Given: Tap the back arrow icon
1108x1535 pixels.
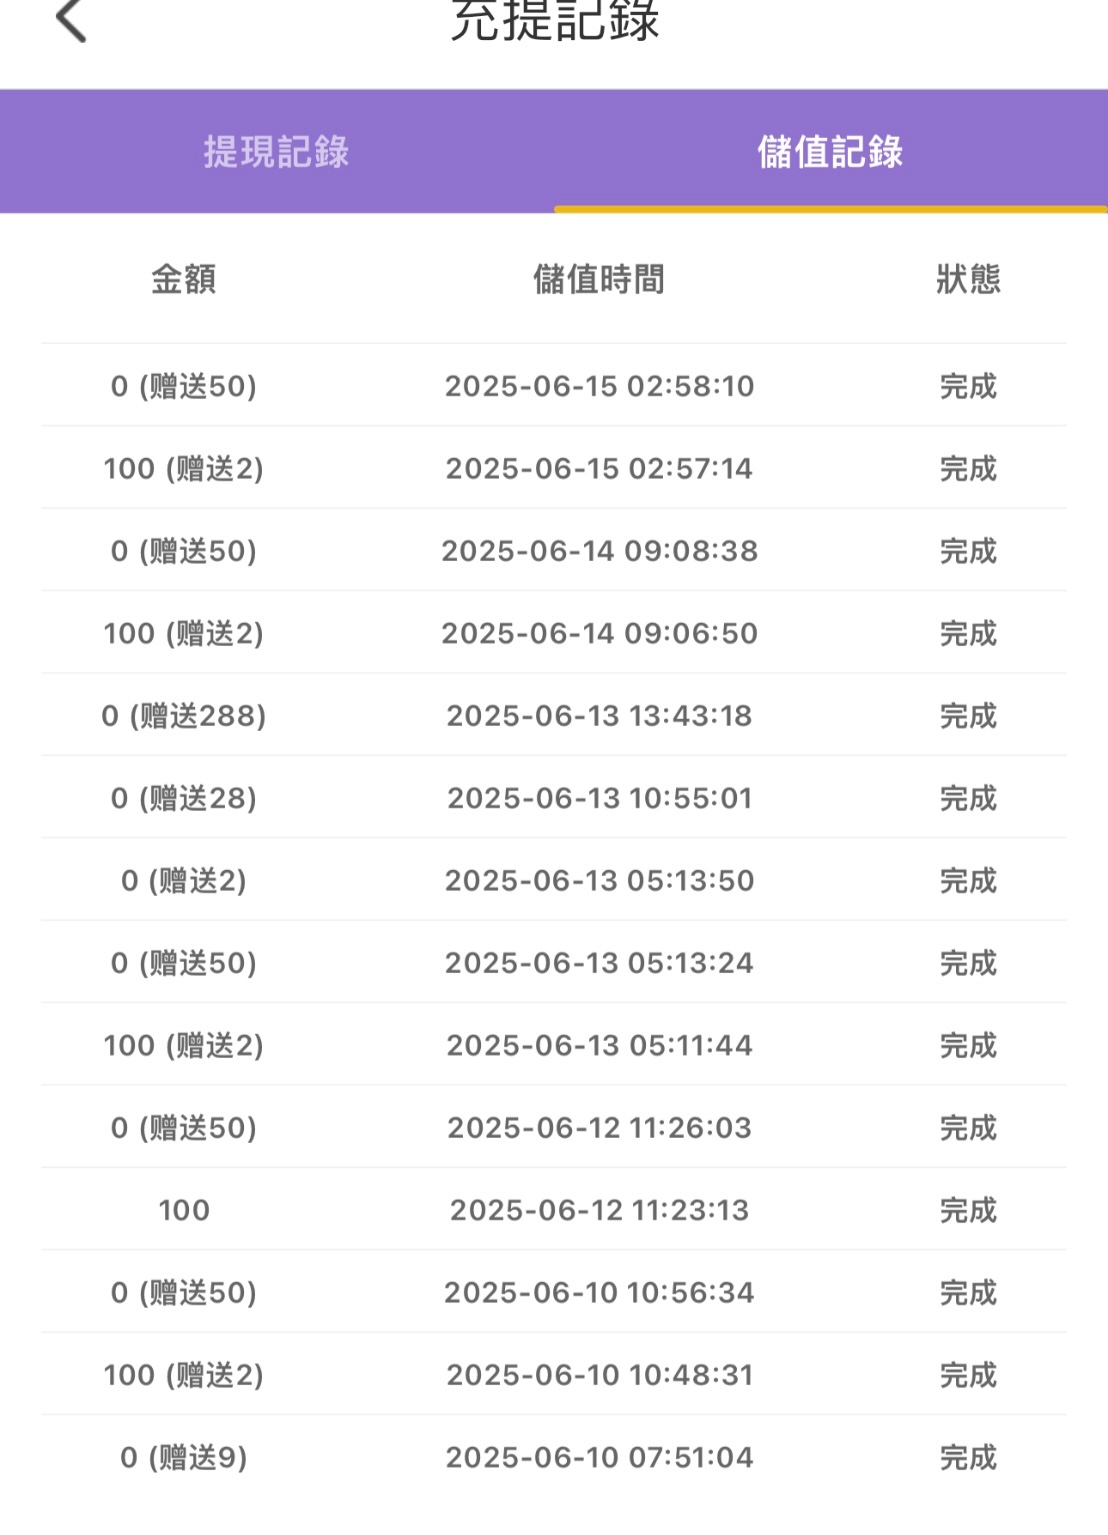Looking at the screenshot, I should pyautogui.click(x=71, y=20).
